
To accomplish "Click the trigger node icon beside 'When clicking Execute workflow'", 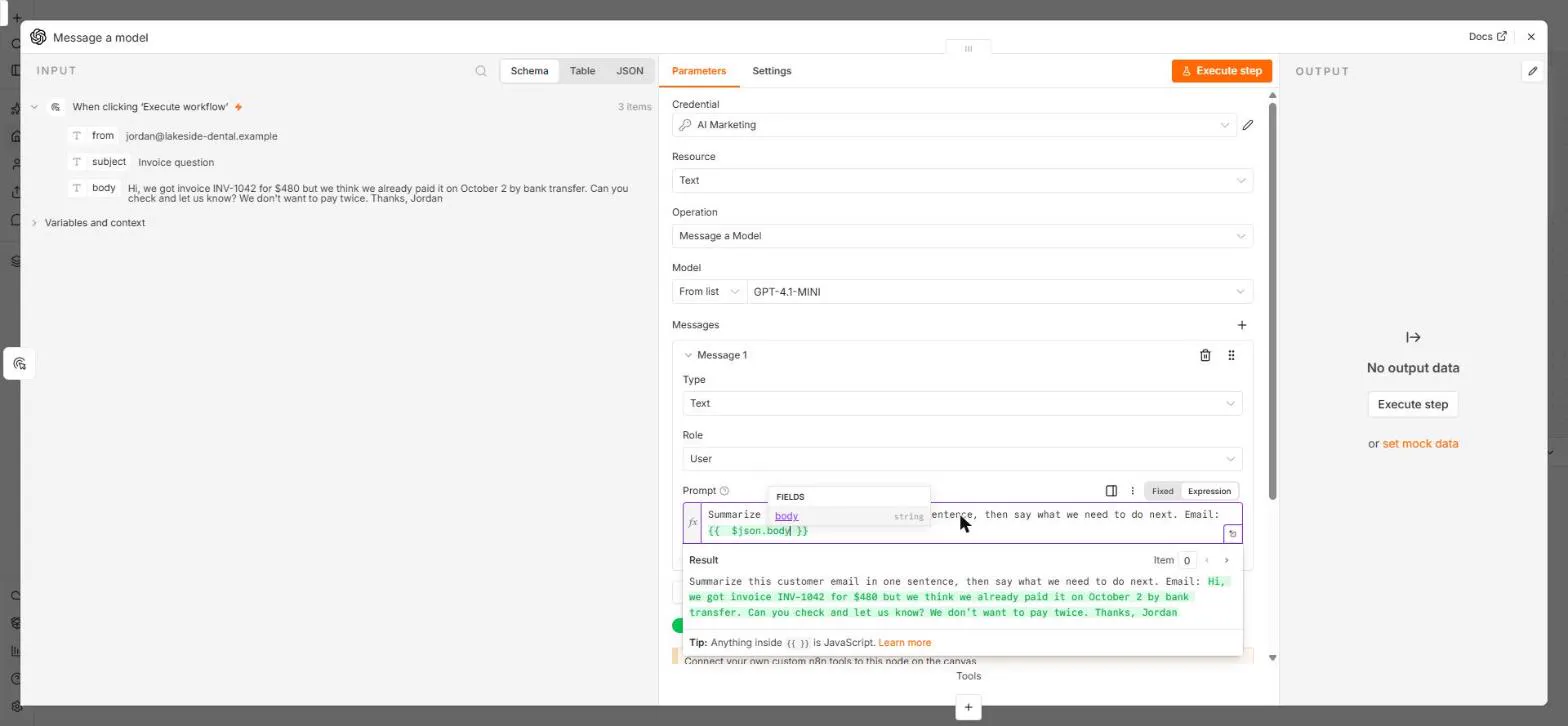I will pos(56,107).
